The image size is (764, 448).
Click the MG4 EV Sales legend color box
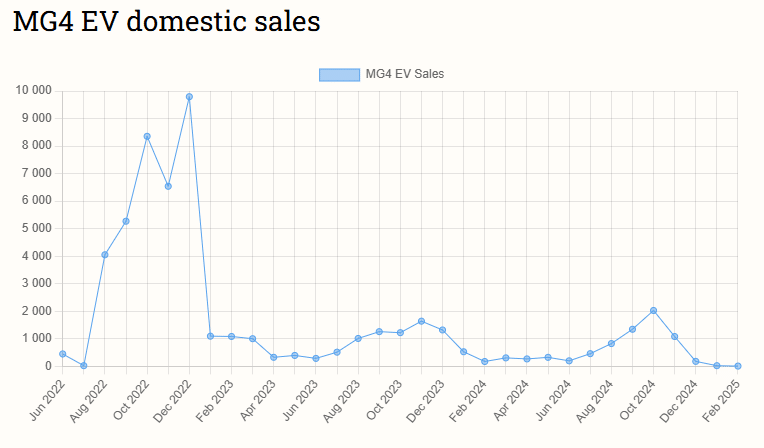[338, 74]
